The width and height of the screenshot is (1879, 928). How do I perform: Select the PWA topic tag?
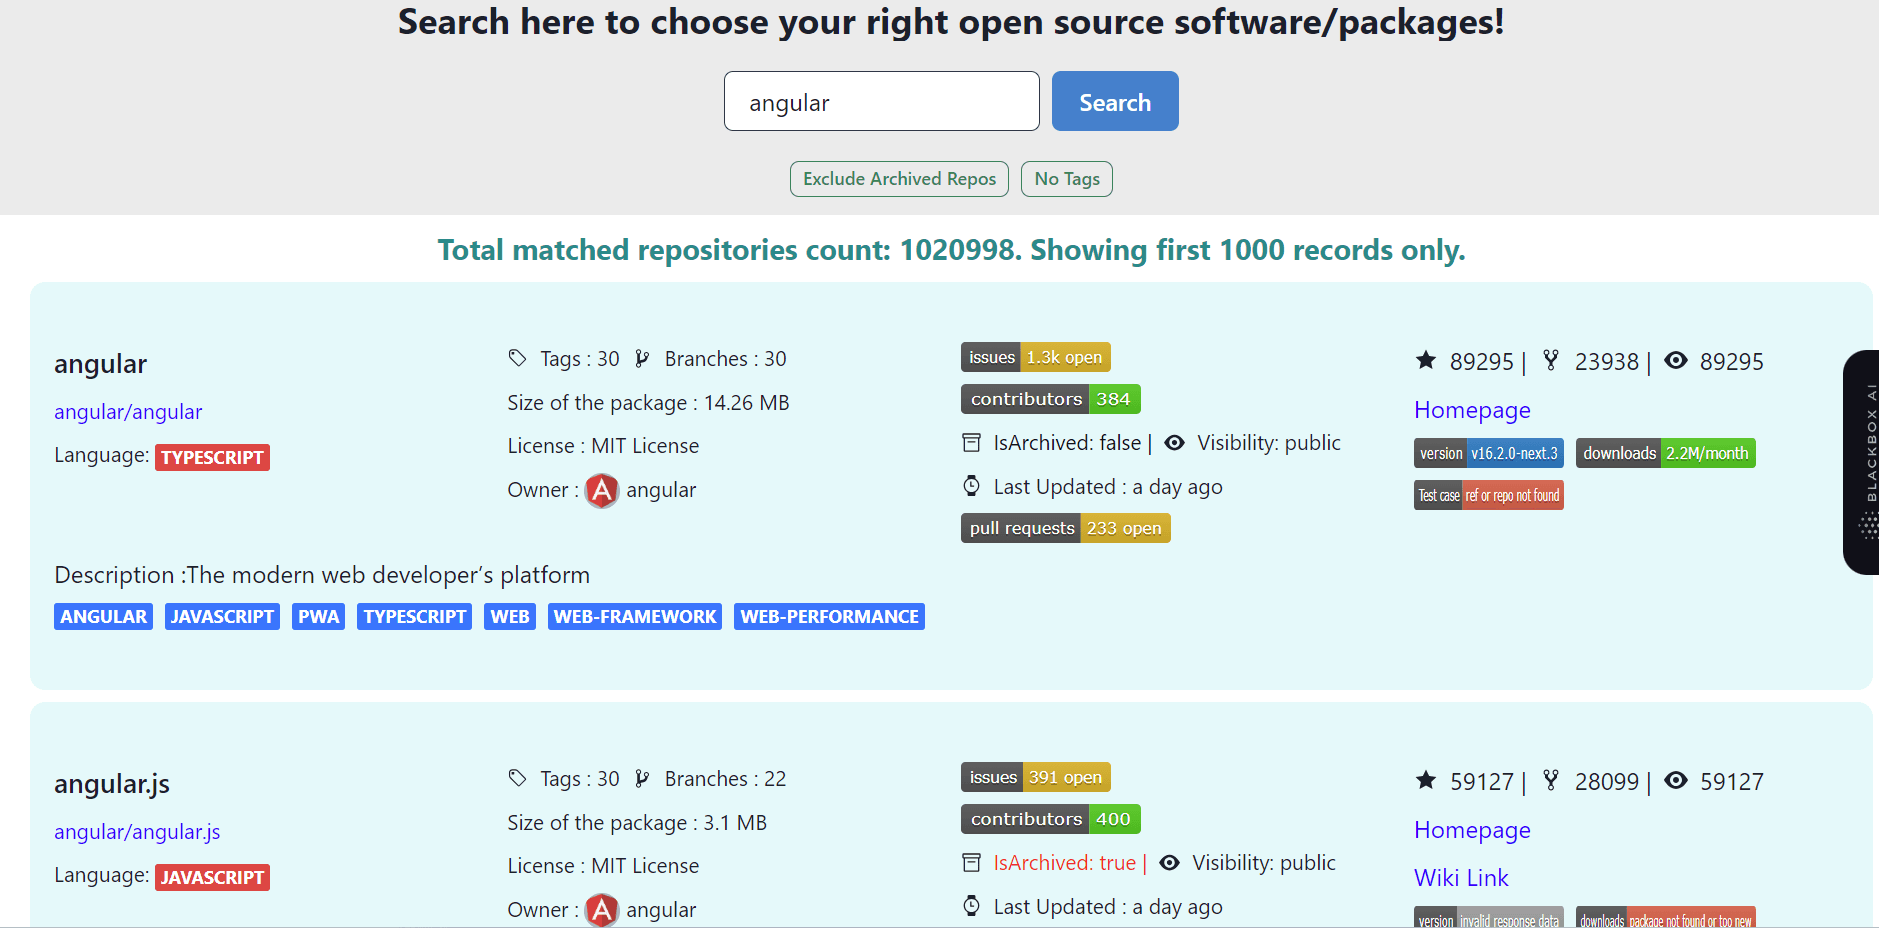318,617
